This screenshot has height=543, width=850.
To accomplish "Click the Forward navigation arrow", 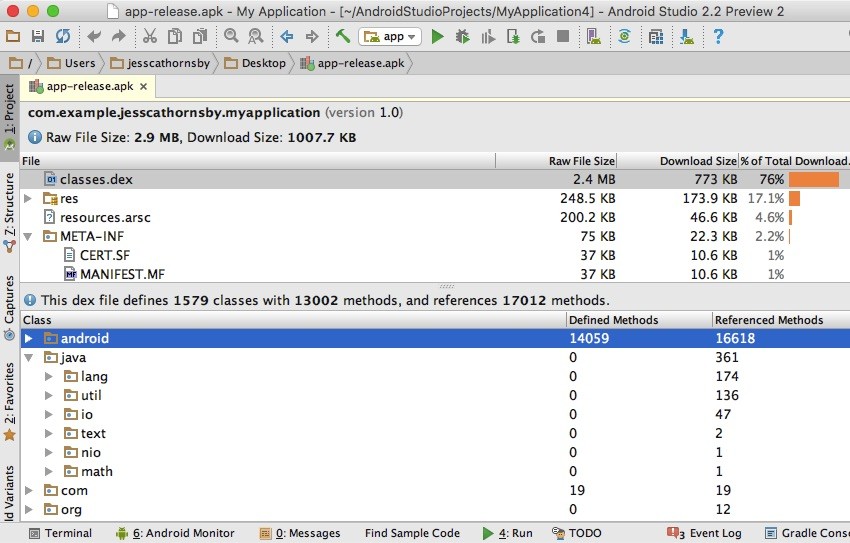I will click(x=312, y=36).
